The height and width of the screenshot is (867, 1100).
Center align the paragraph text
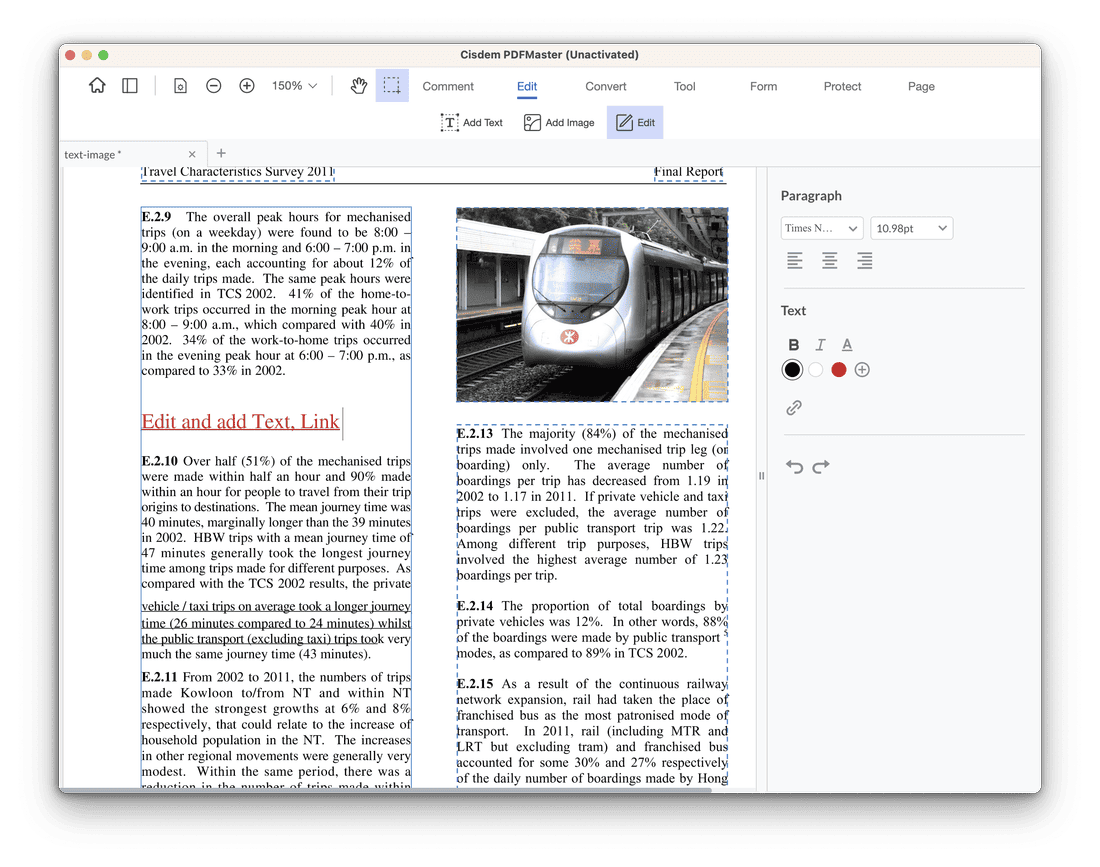[x=829, y=261]
